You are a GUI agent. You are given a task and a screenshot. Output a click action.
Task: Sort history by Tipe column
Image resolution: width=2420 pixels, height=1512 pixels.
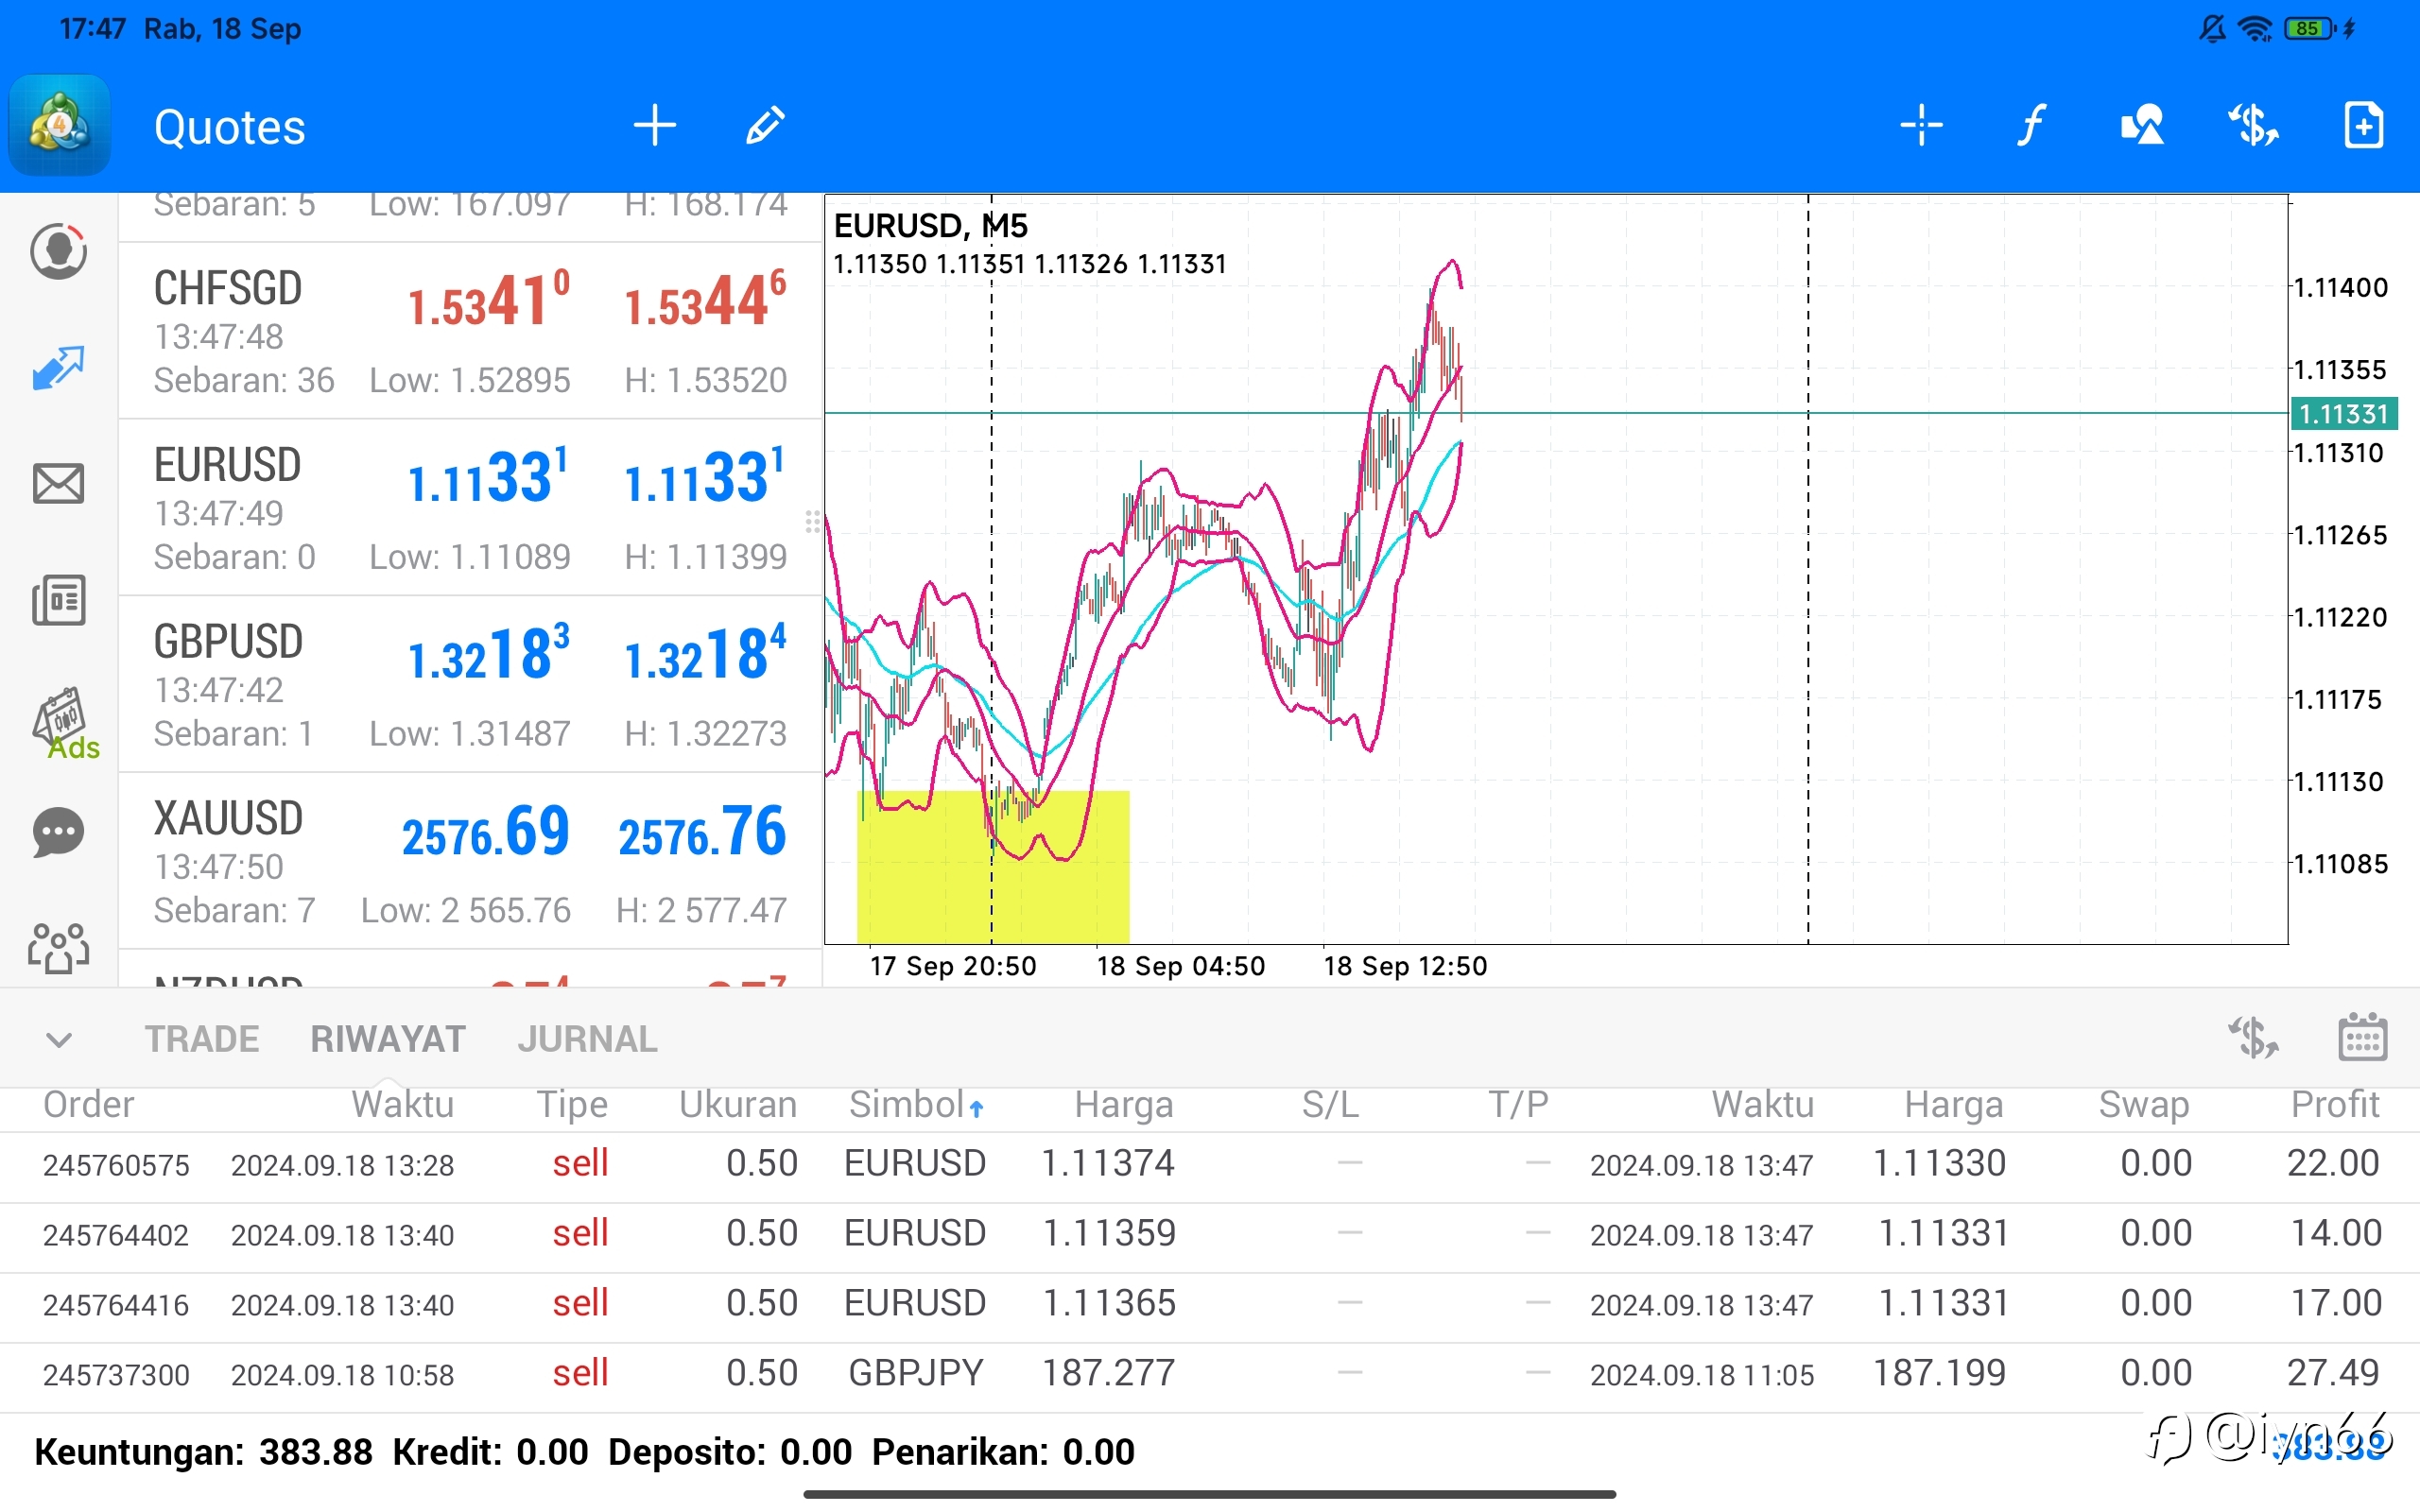[572, 1105]
